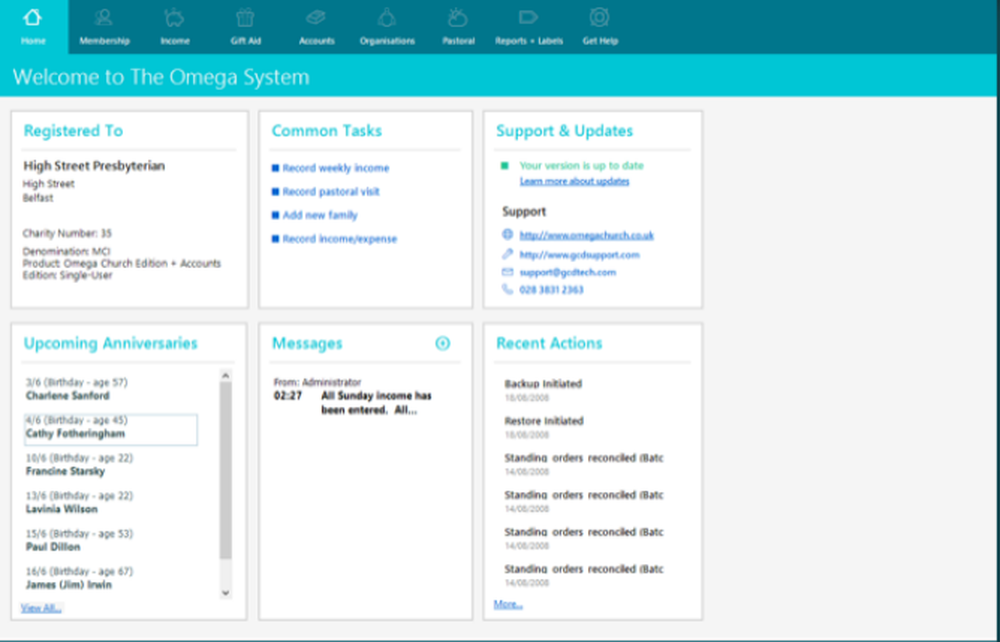This screenshot has width=1000, height=642.
Task: Click the add message plus icon
Action: [x=443, y=344]
